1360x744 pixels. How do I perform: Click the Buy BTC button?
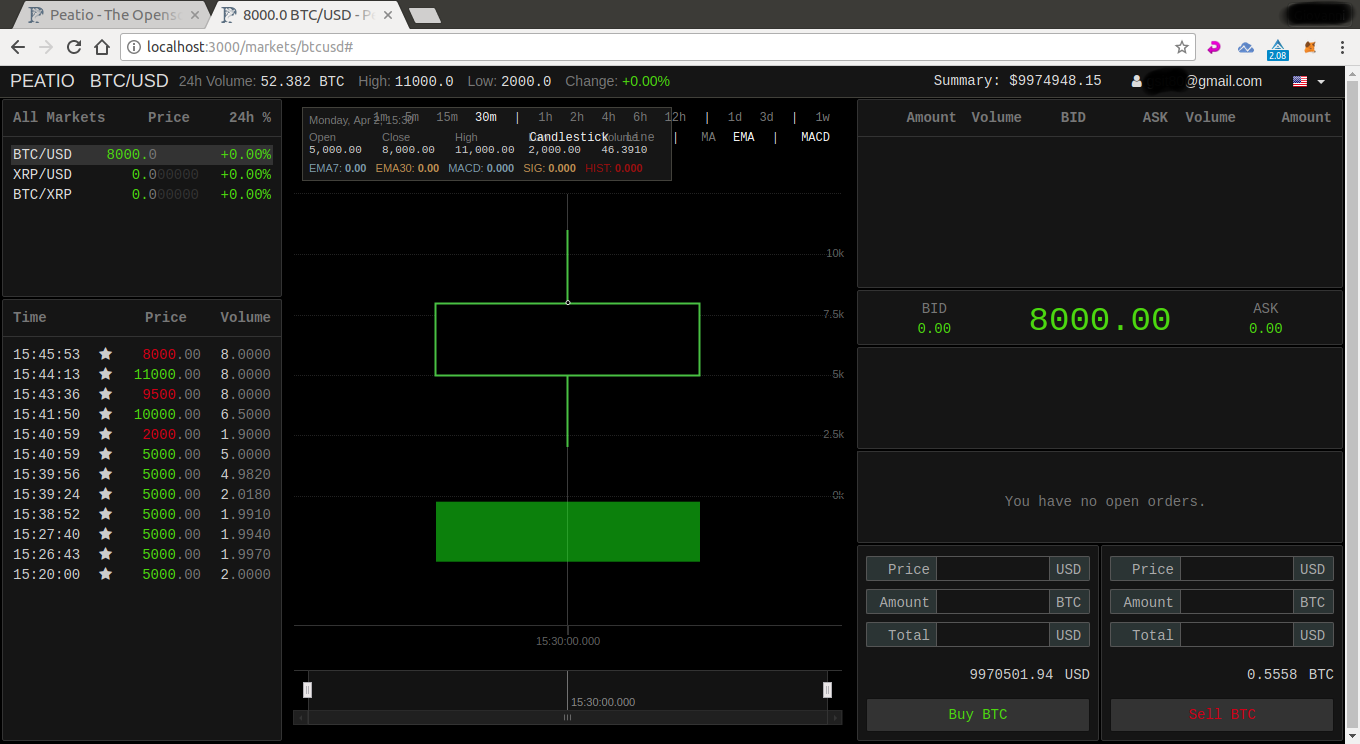[977, 715]
